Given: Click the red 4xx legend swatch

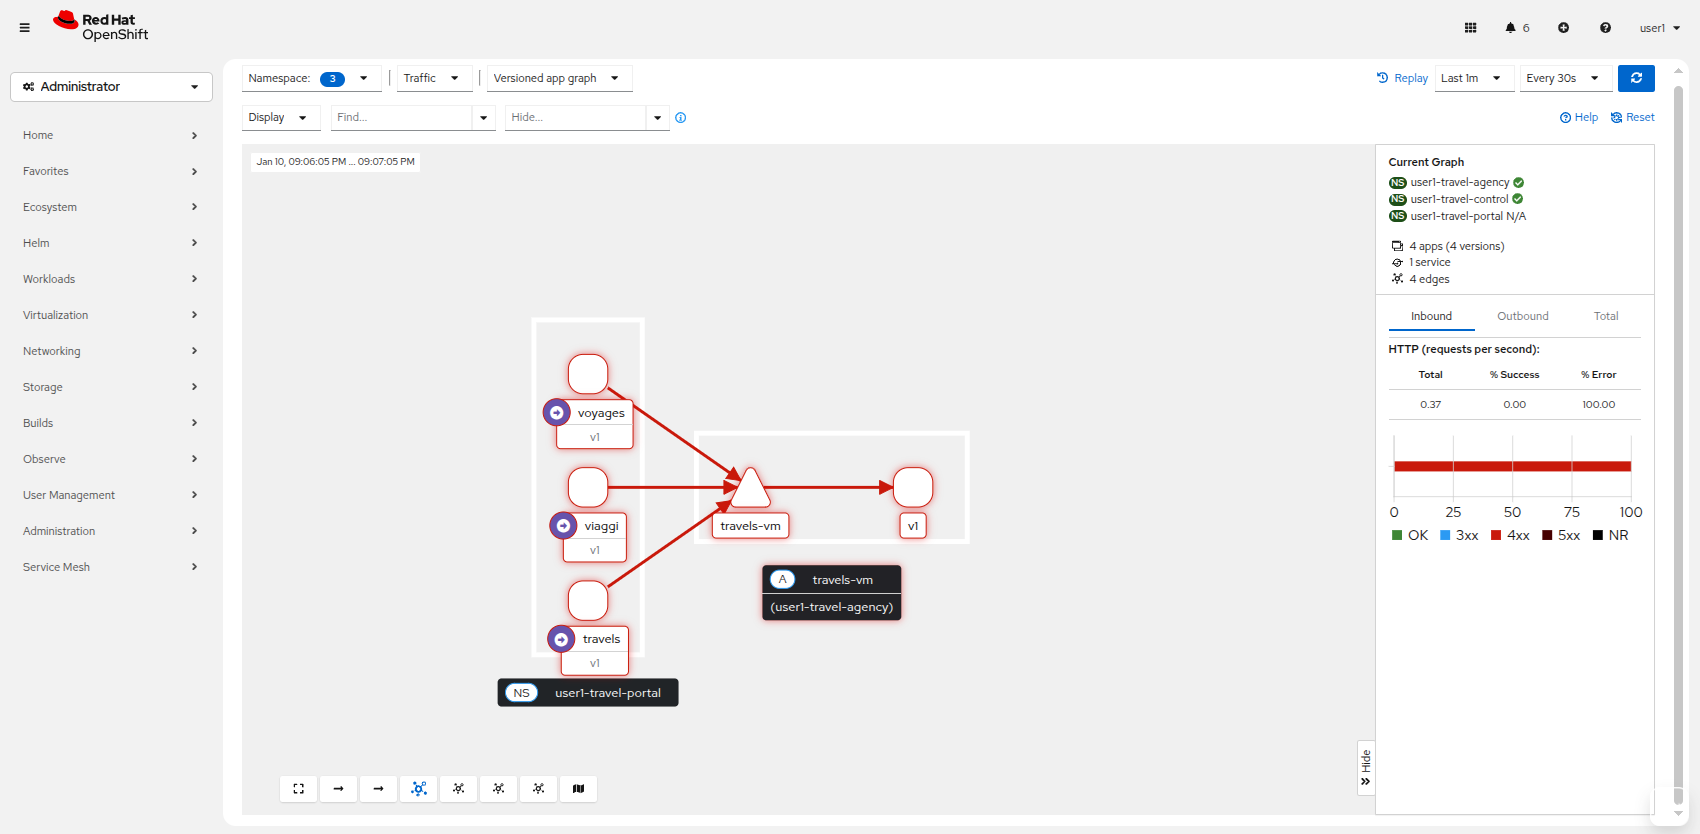Looking at the screenshot, I should point(1496,536).
